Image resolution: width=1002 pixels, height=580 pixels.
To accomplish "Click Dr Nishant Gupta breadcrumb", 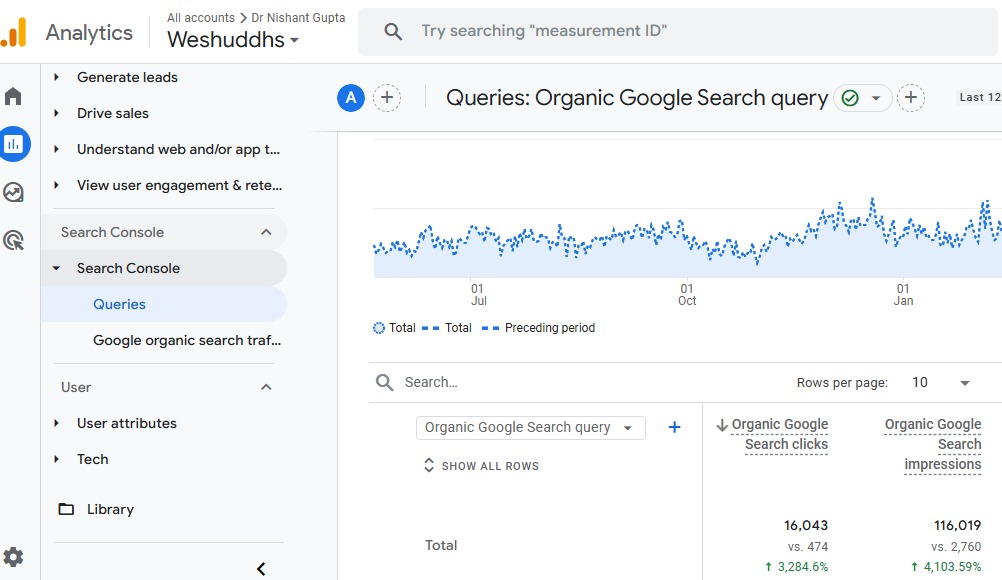I will pyautogui.click(x=298, y=18).
